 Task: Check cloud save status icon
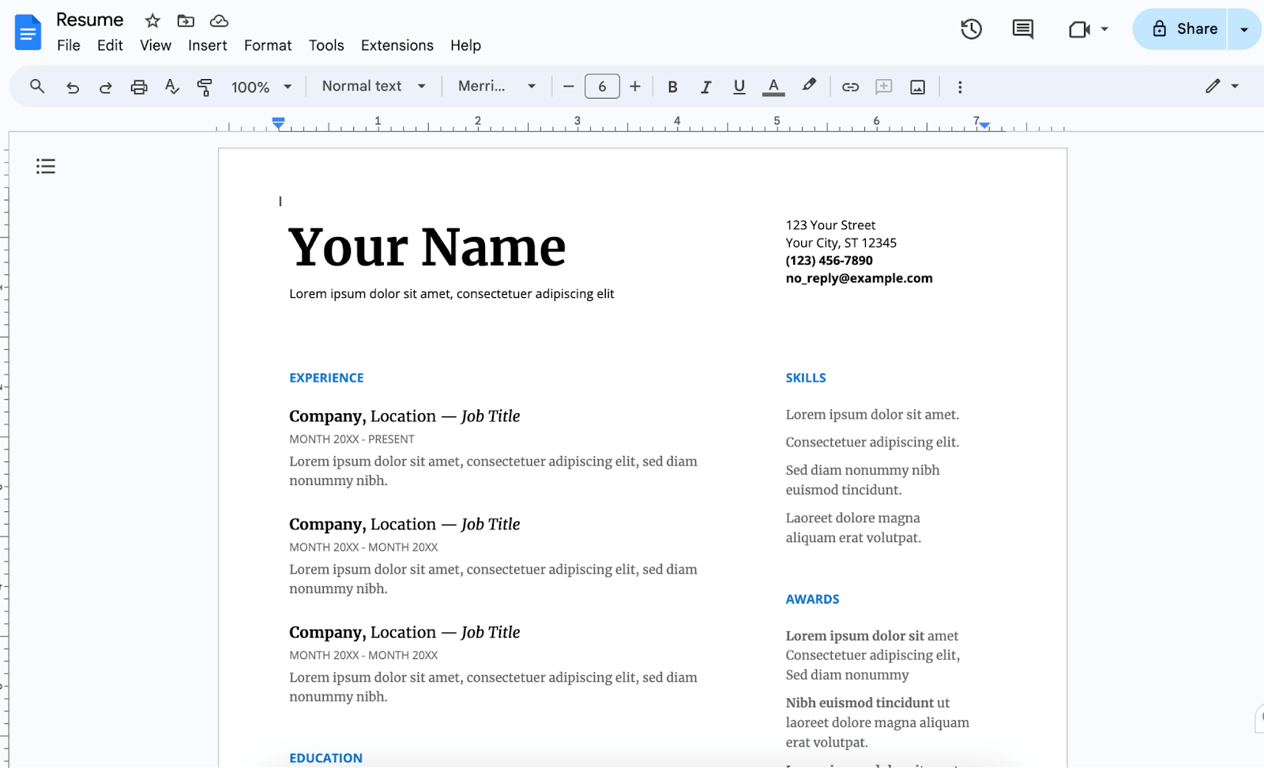(x=219, y=20)
